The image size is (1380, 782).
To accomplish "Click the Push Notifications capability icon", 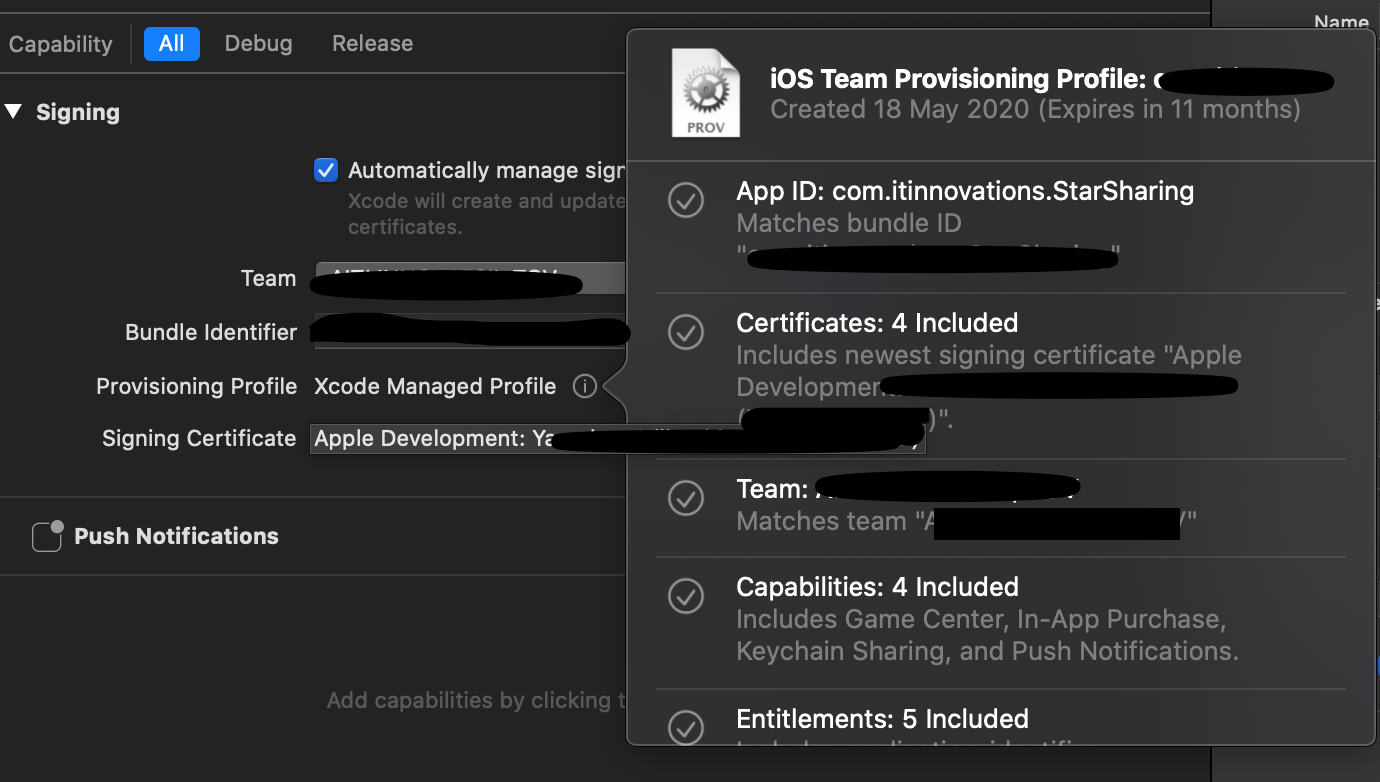I will (x=46, y=536).
